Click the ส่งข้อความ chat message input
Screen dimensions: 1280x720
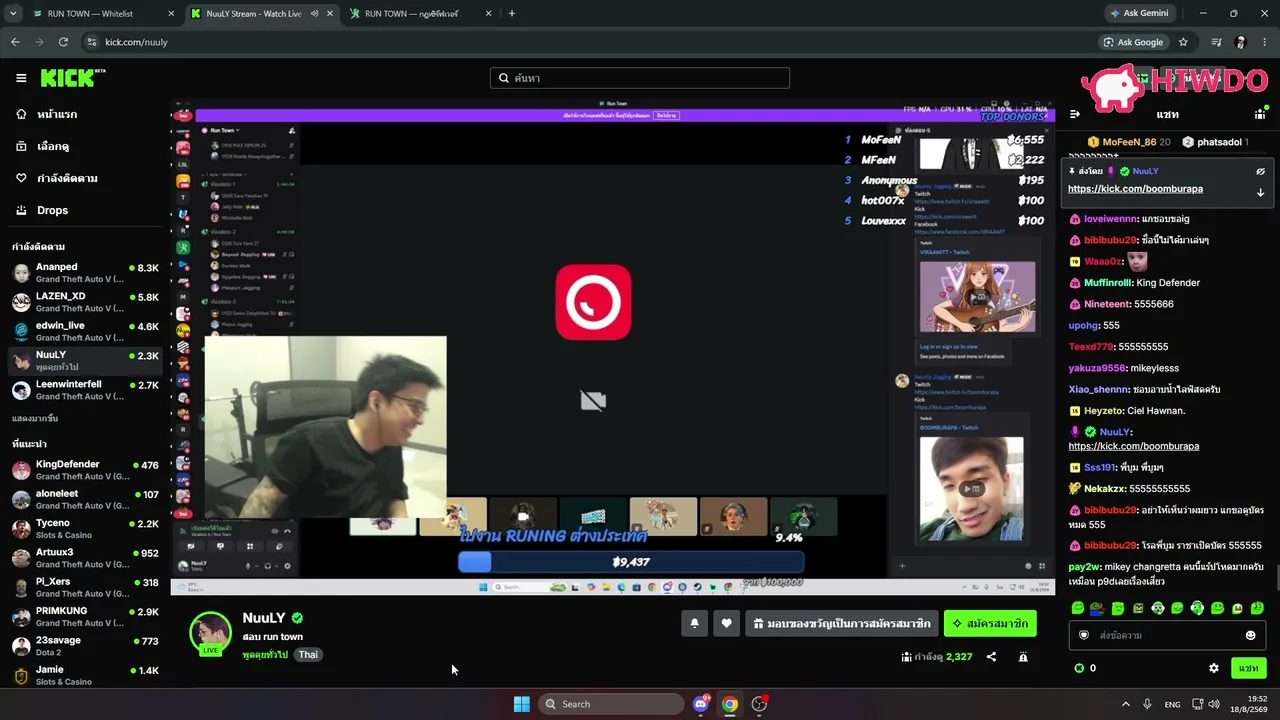(1165, 635)
